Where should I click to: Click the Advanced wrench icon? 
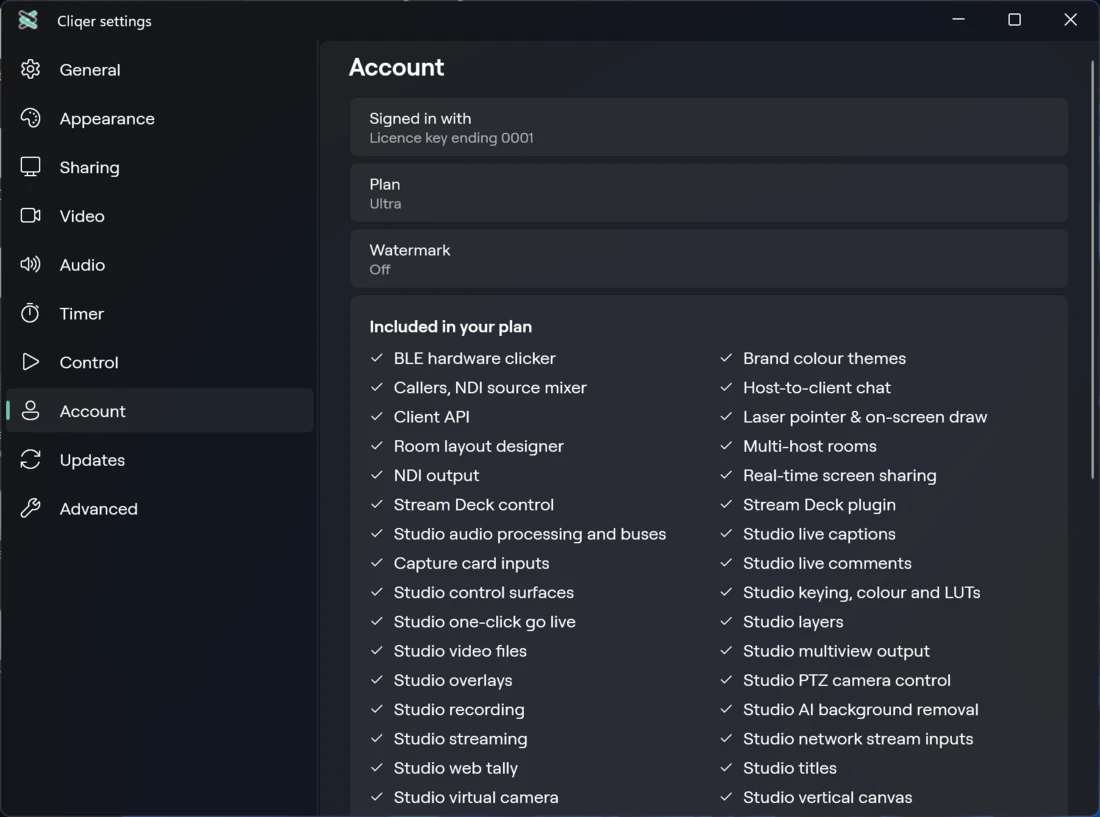(x=30, y=508)
